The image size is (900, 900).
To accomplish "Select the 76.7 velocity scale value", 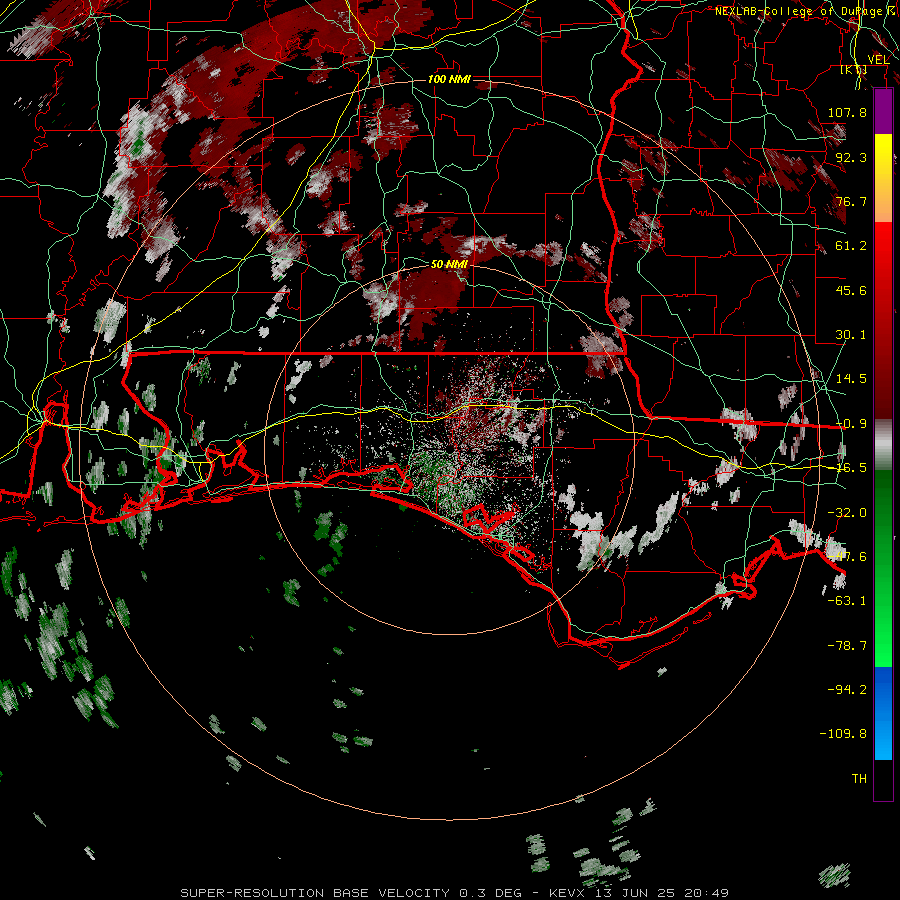I will pyautogui.click(x=851, y=201).
